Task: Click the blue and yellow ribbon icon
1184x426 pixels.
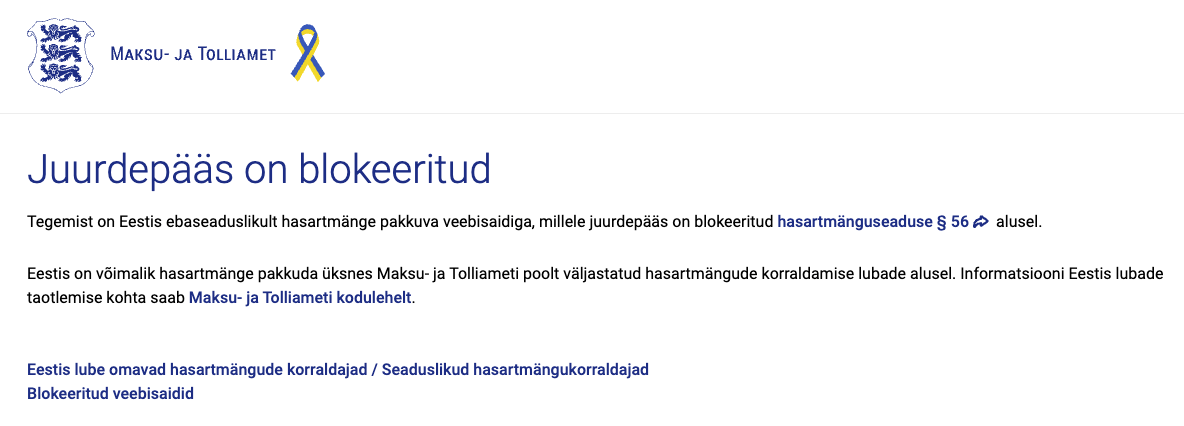Action: coord(308,54)
